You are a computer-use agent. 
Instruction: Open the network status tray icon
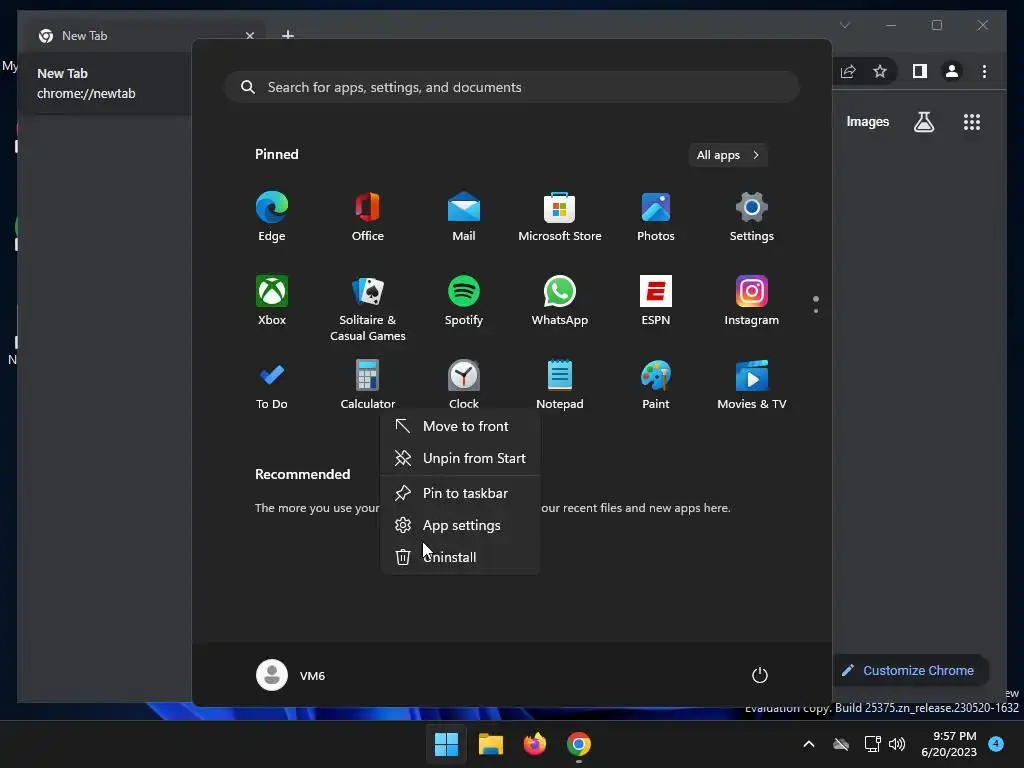click(872, 744)
